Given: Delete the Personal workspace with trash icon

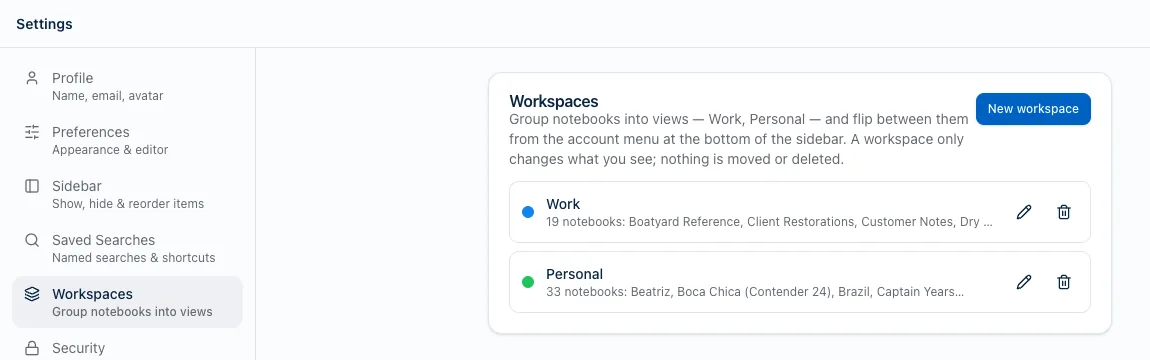Looking at the screenshot, I should pos(1063,282).
